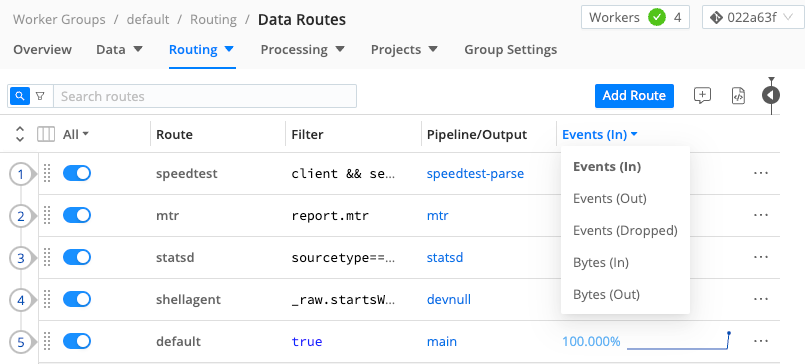Open the Projects dropdown menu
805x364 pixels.
pos(404,50)
